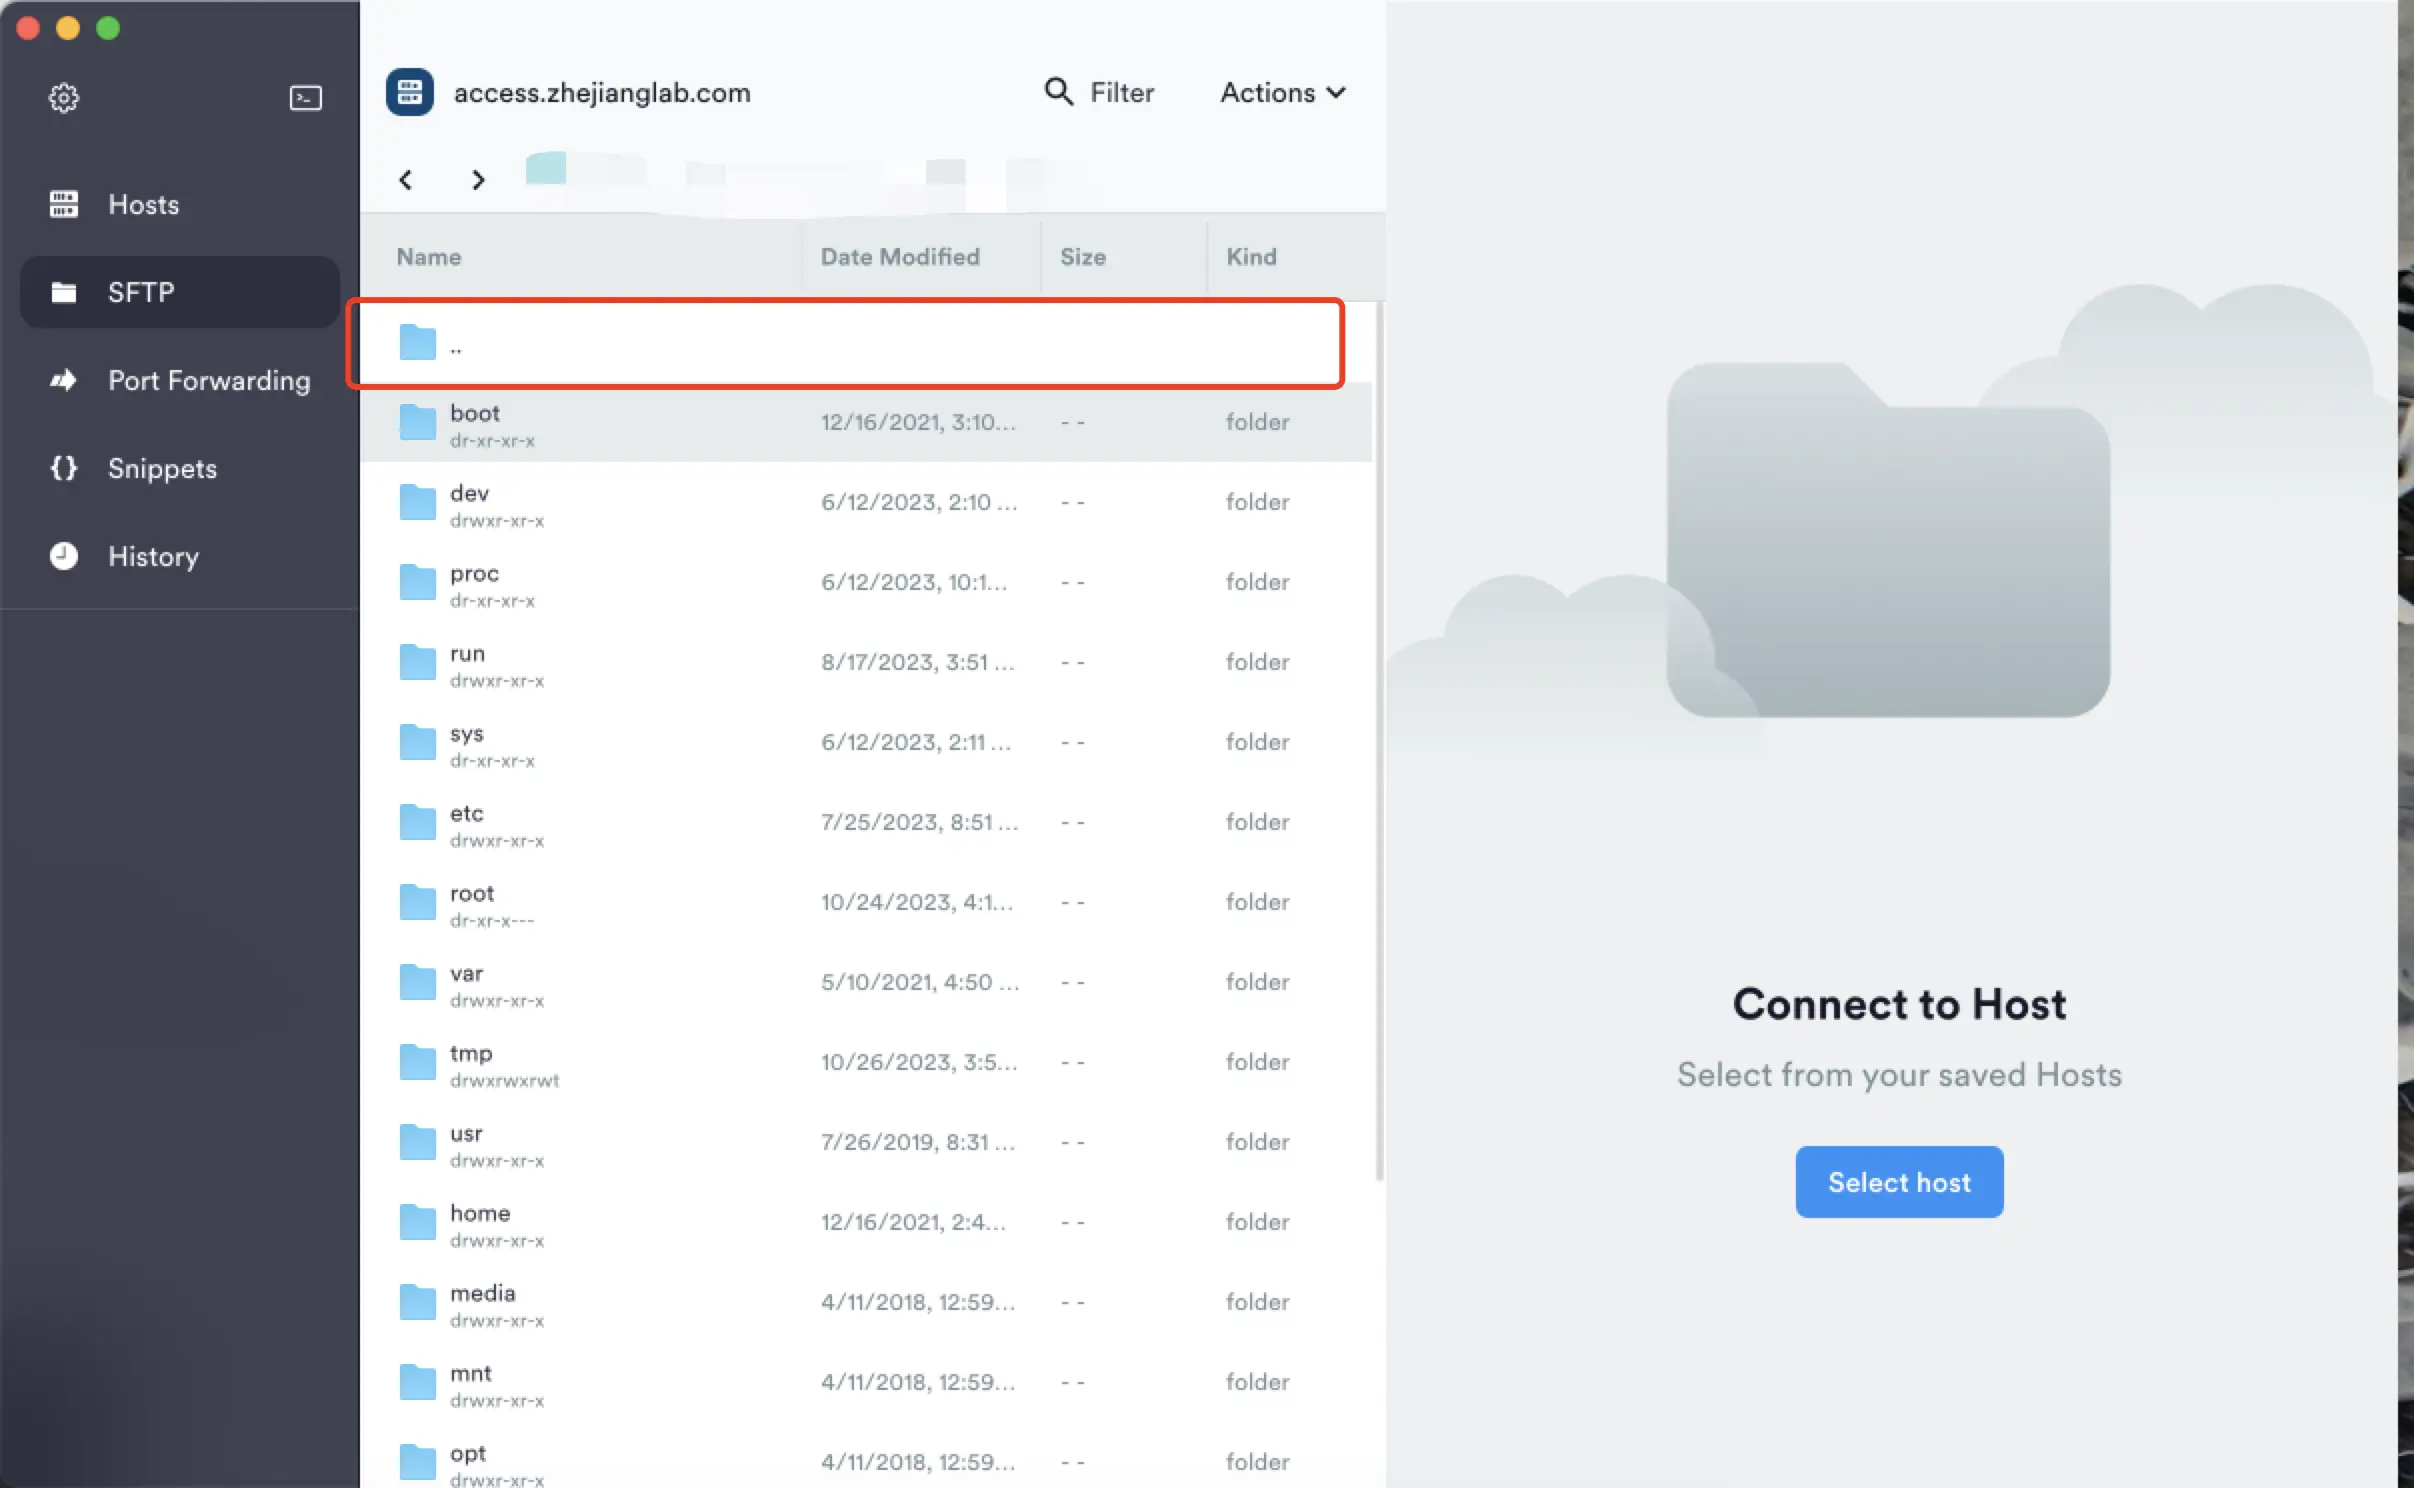Sort by Date Modified column header
Viewport: 2414px width, 1488px height.
900,257
